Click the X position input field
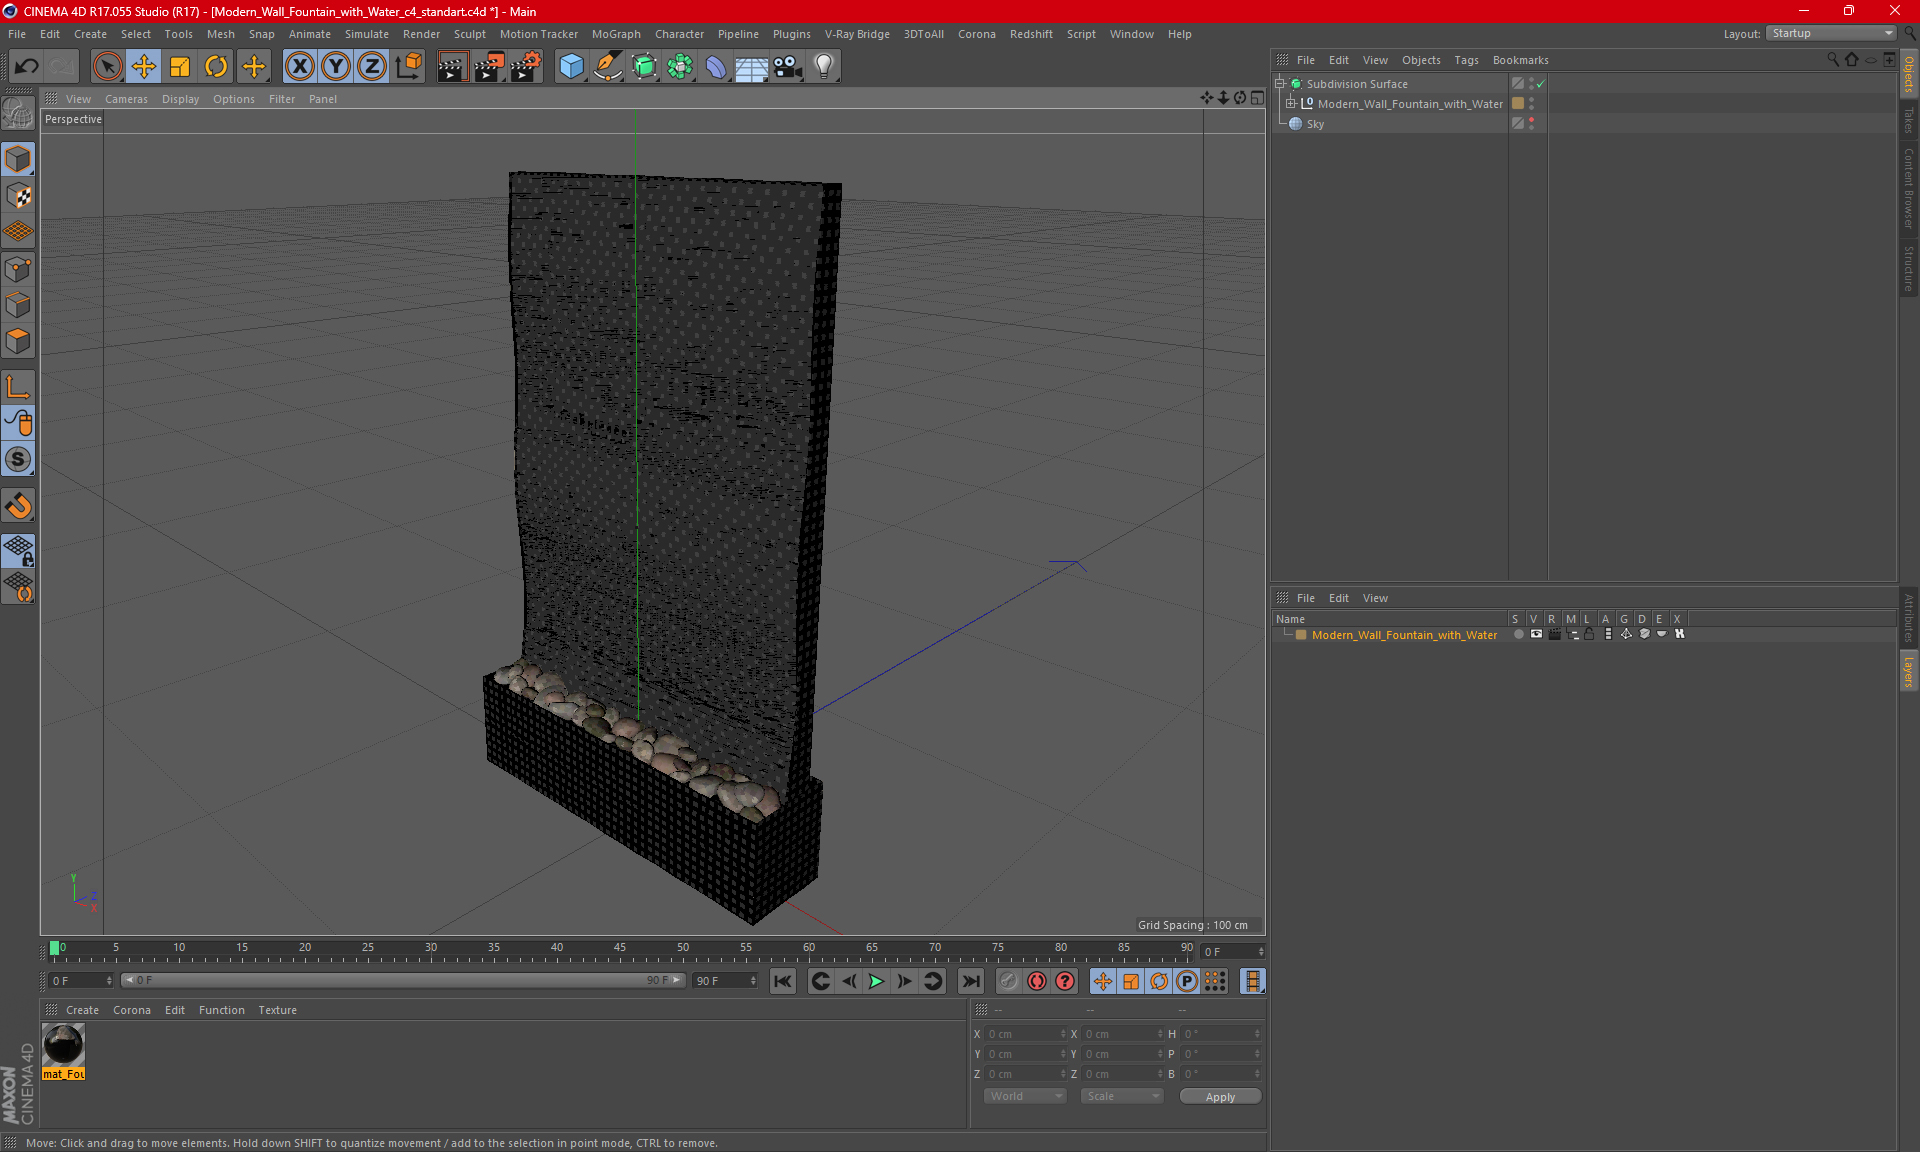The width and height of the screenshot is (1920, 1152). (1025, 1034)
